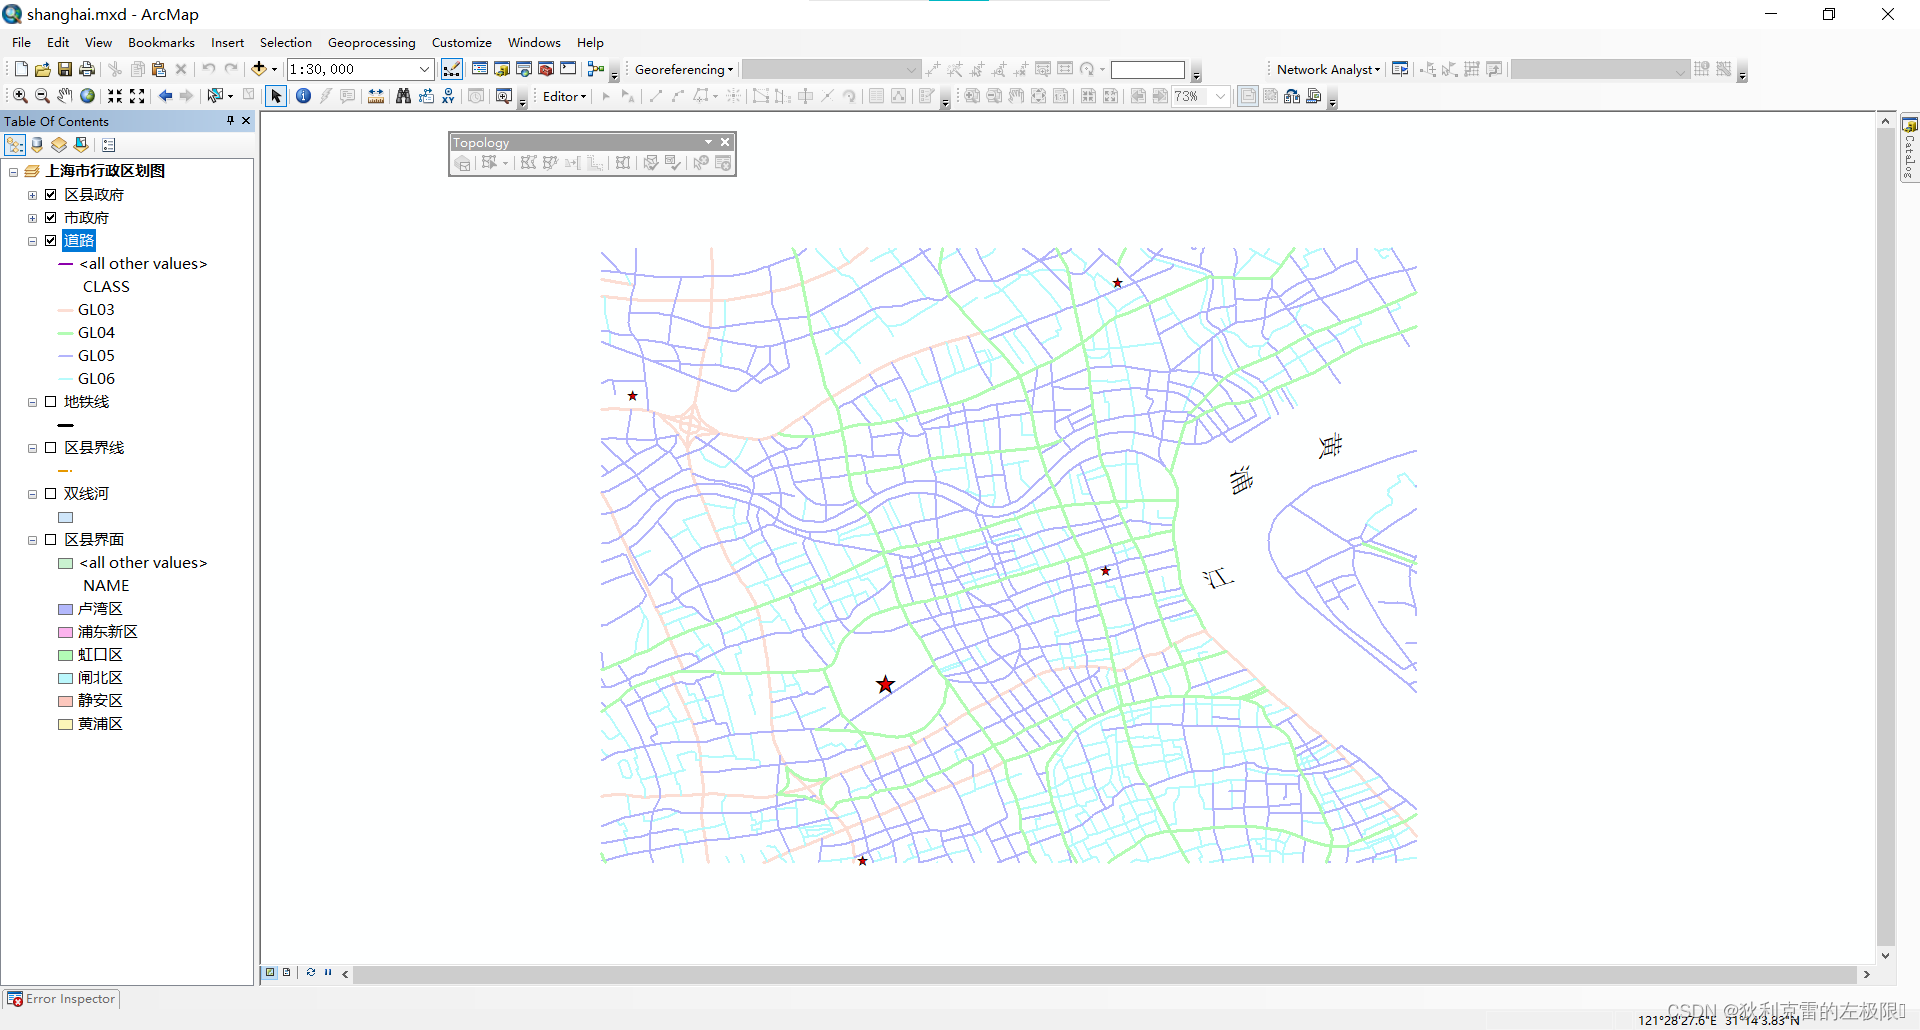Uncheck the 道路 layer visibility checkbox
This screenshot has width=1920, height=1030.
point(50,240)
